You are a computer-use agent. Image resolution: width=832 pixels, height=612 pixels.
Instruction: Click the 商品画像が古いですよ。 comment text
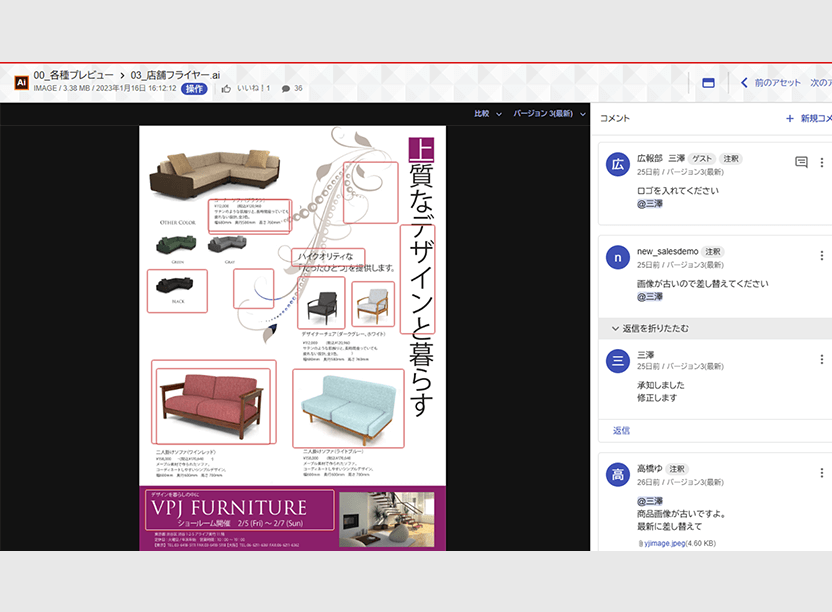coord(681,514)
